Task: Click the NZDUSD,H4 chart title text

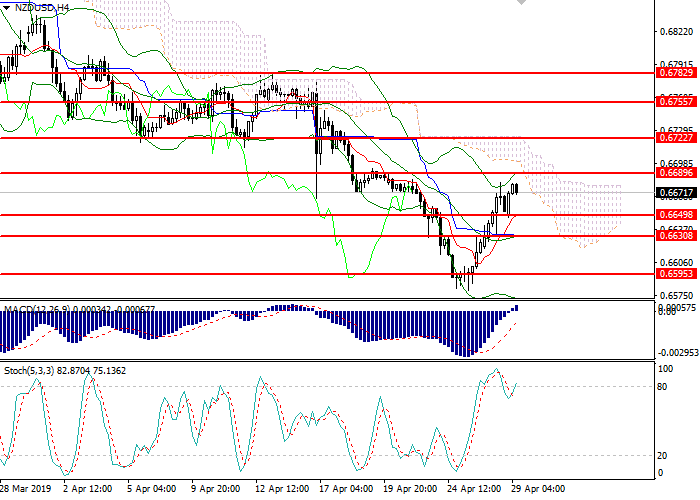Action: [x=42, y=8]
